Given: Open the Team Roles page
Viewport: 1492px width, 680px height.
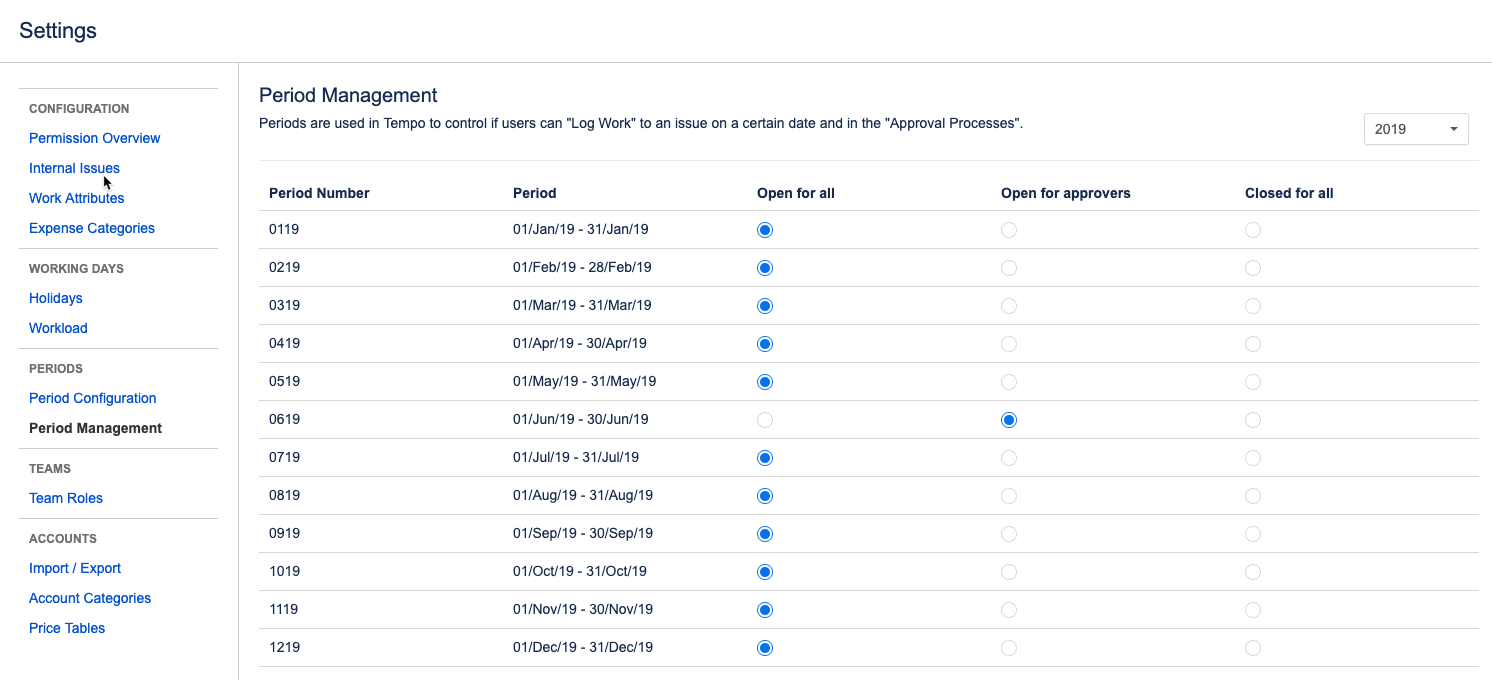Looking at the screenshot, I should 66,498.
